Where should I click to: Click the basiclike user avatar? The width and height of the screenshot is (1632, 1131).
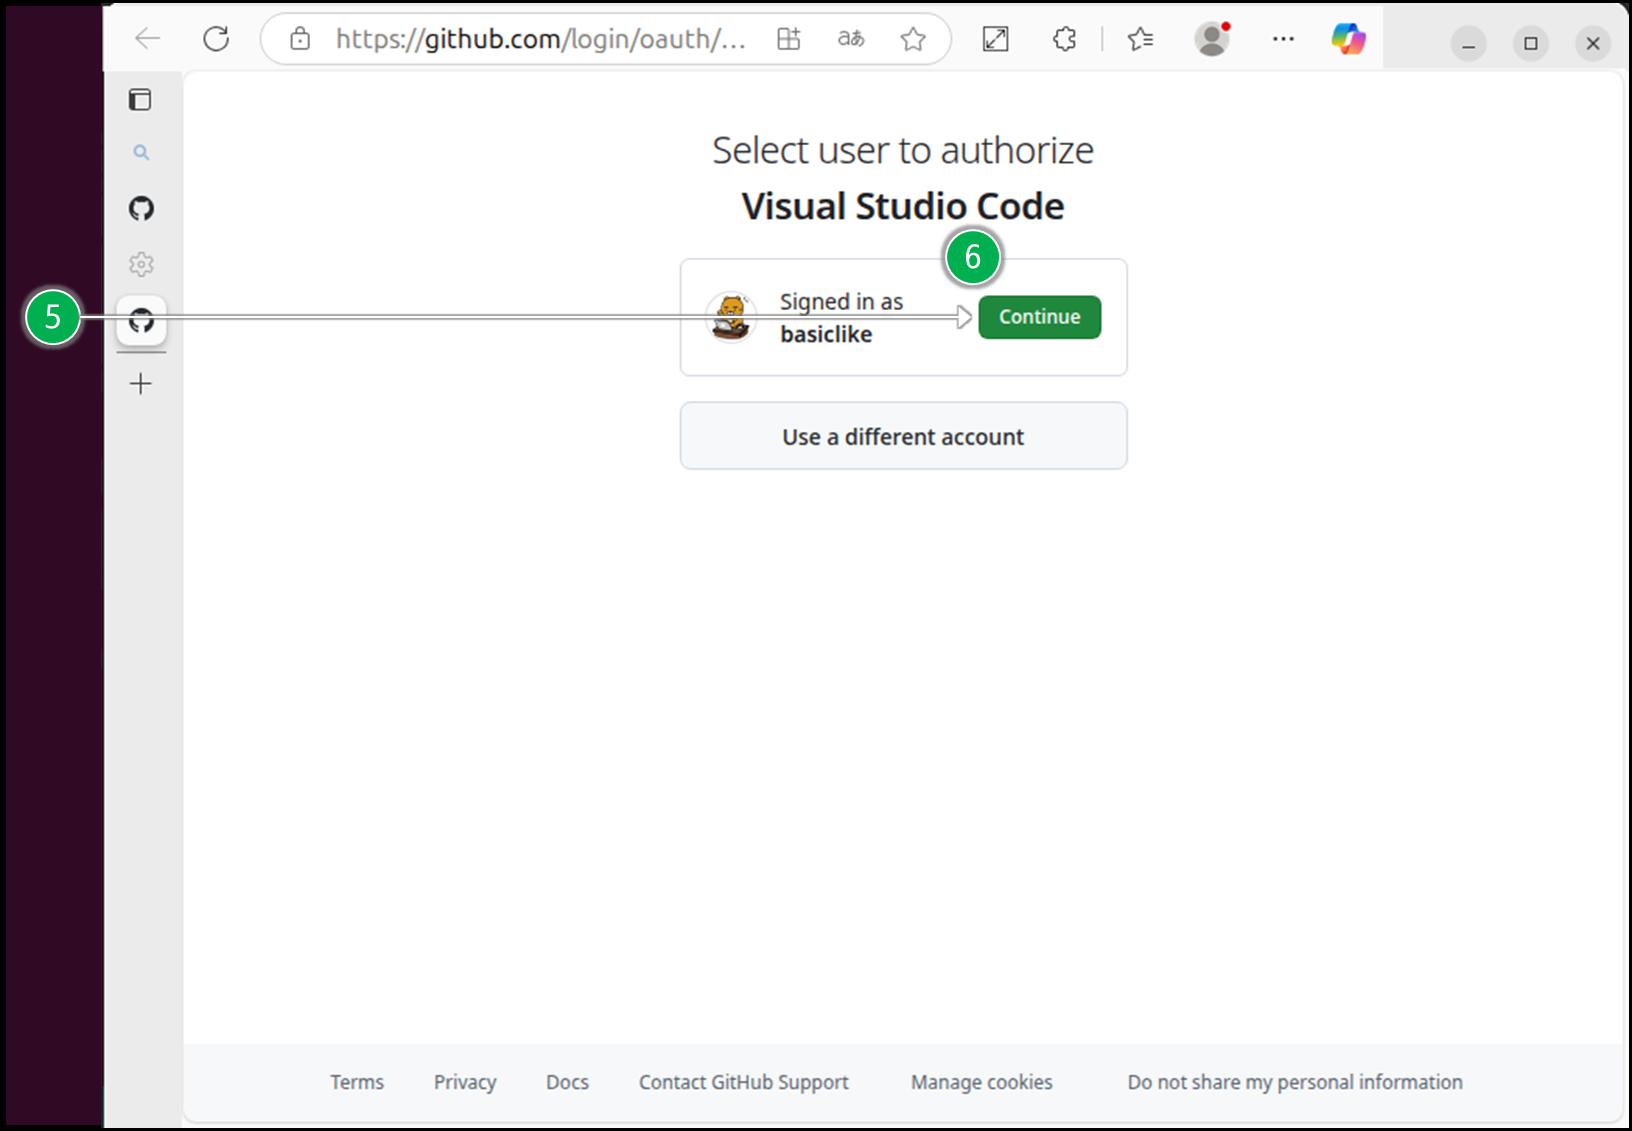tap(731, 317)
